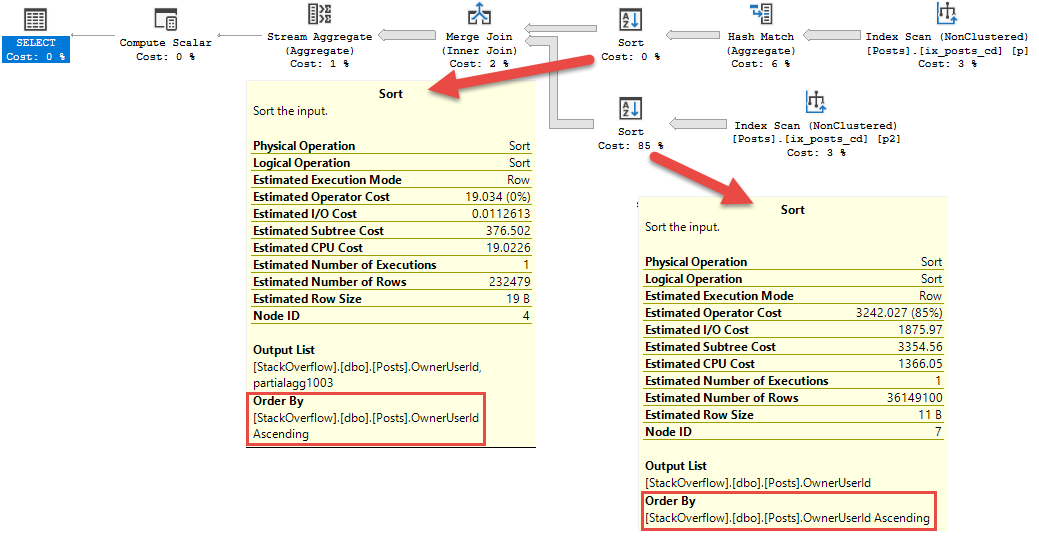The width and height of the screenshot is (1039, 540).
Task: Click the 3242.027 (85%) operator cost value
Action: click(891, 313)
